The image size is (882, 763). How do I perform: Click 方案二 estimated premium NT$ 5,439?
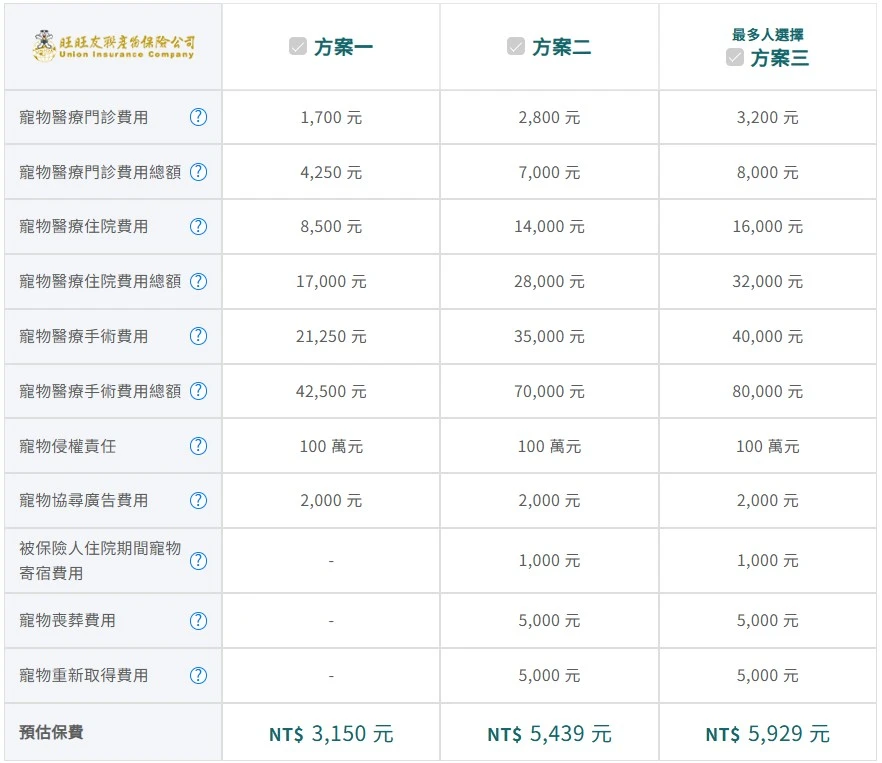coord(549,734)
